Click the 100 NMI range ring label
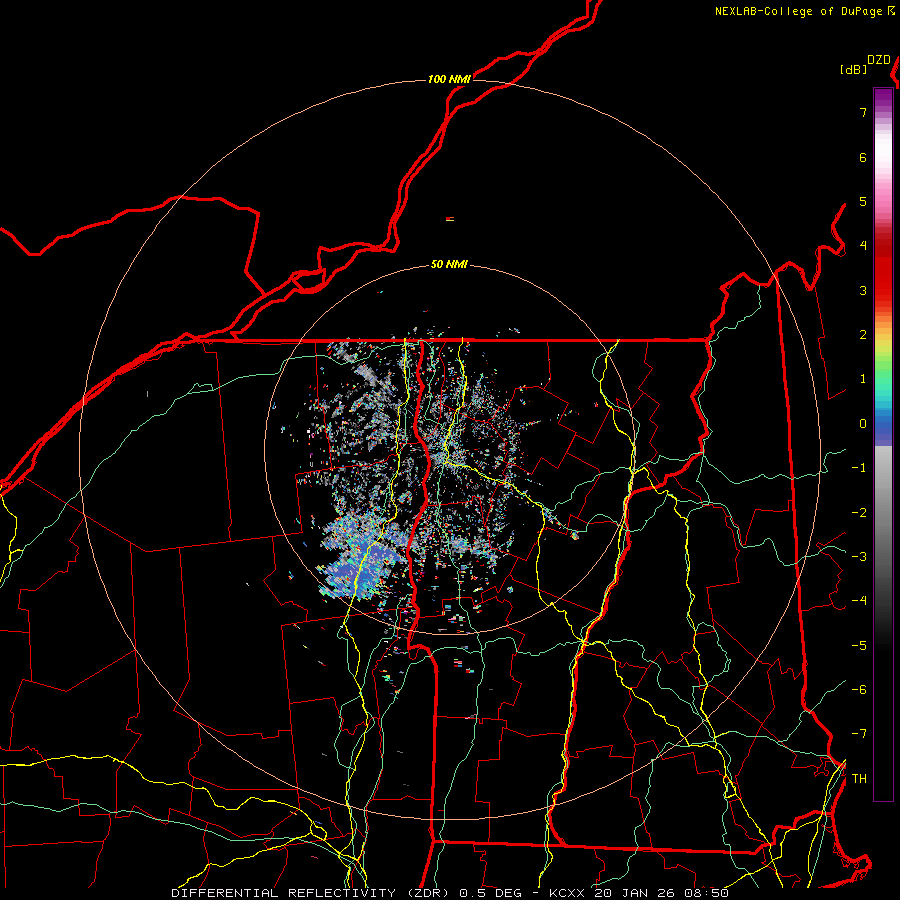This screenshot has width=900, height=900. click(x=449, y=79)
